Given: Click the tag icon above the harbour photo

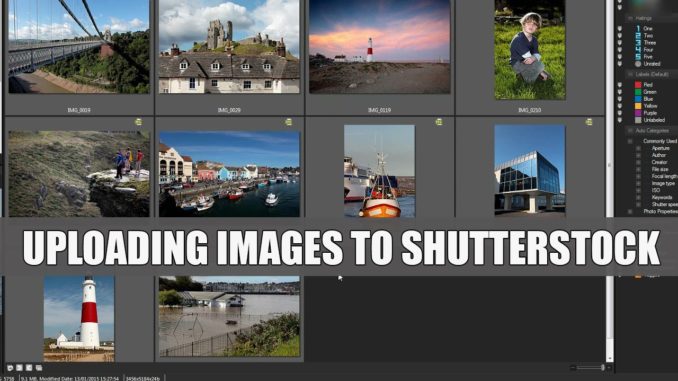Looking at the screenshot, I should (288, 122).
